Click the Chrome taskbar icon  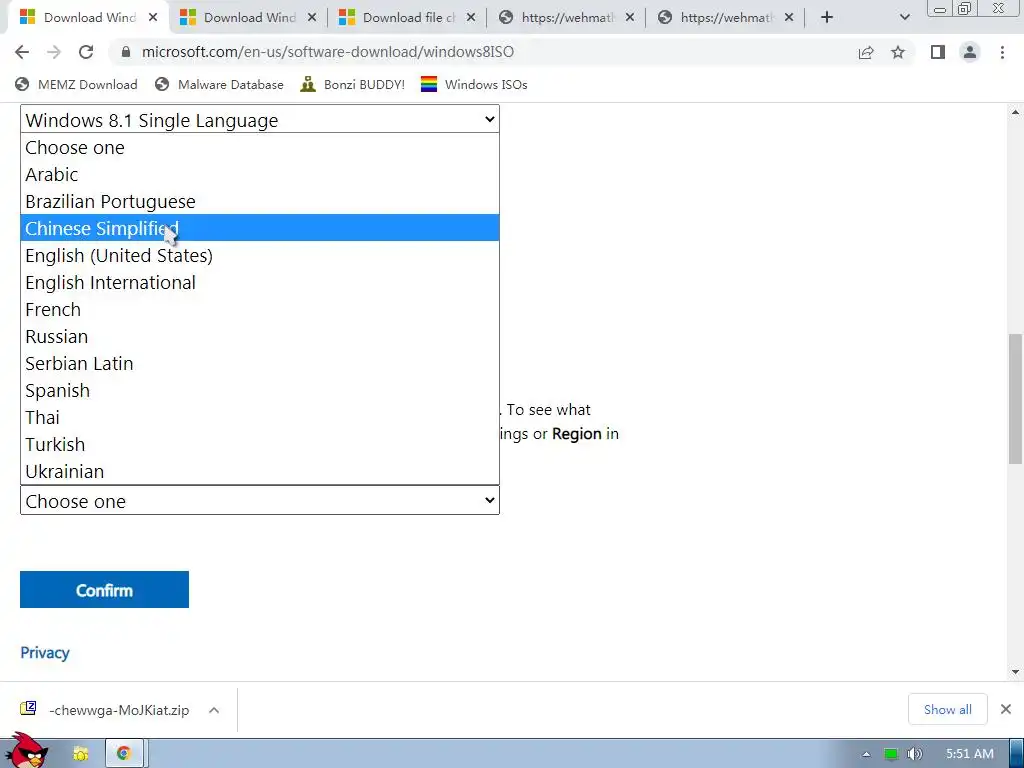click(123, 754)
